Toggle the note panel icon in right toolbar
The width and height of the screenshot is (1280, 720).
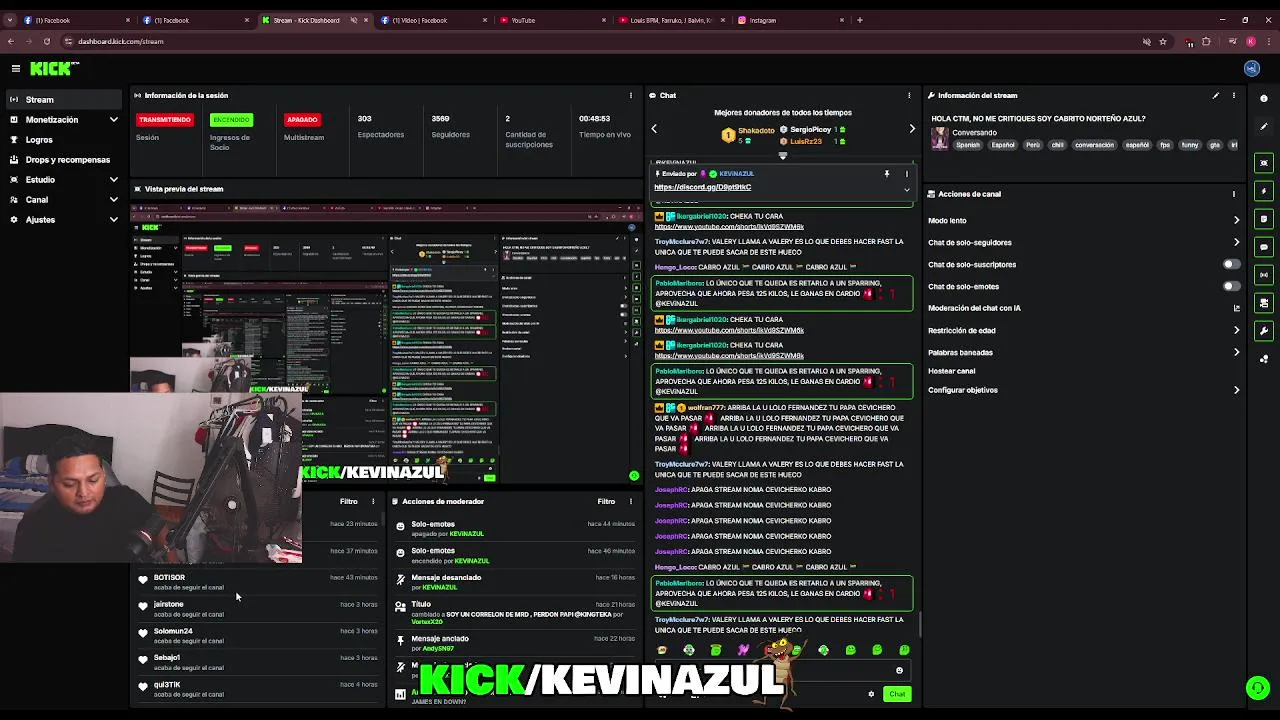[x=1264, y=219]
